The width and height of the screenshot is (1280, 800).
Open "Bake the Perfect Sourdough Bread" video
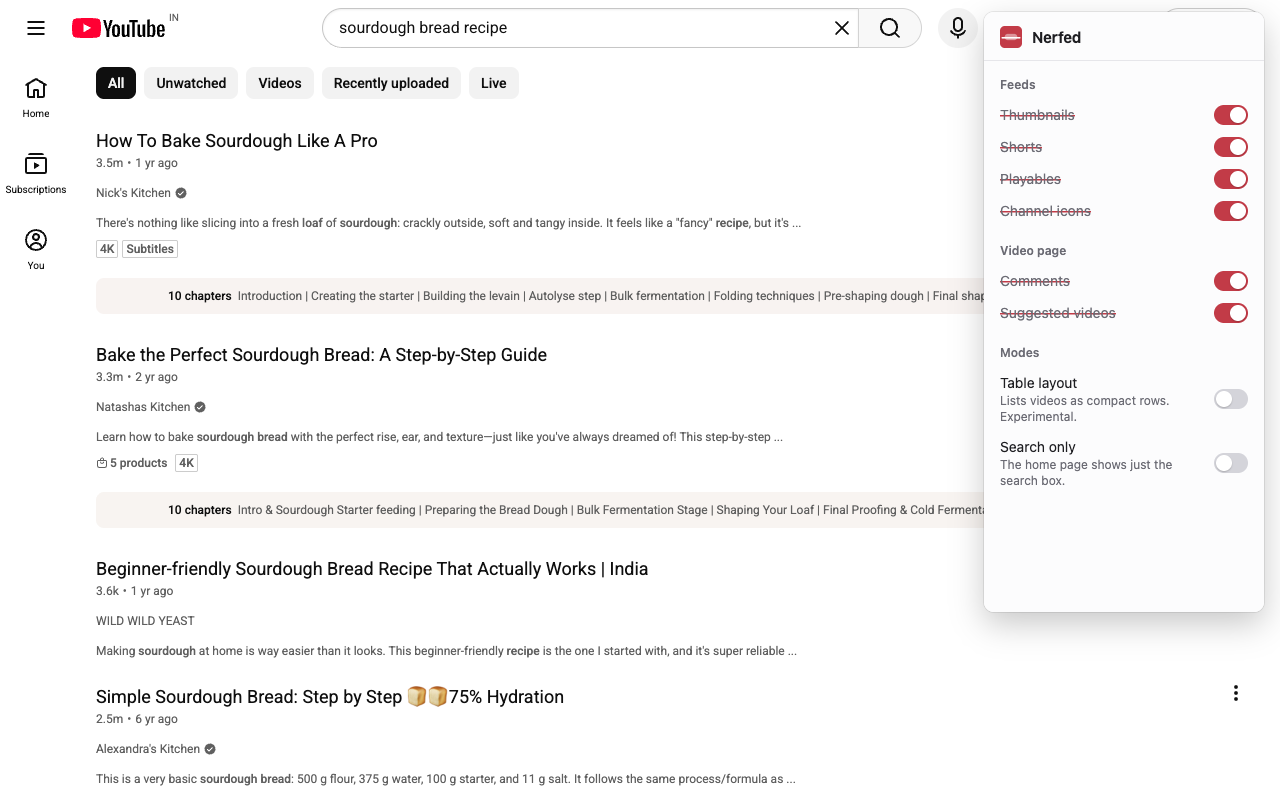coord(321,355)
